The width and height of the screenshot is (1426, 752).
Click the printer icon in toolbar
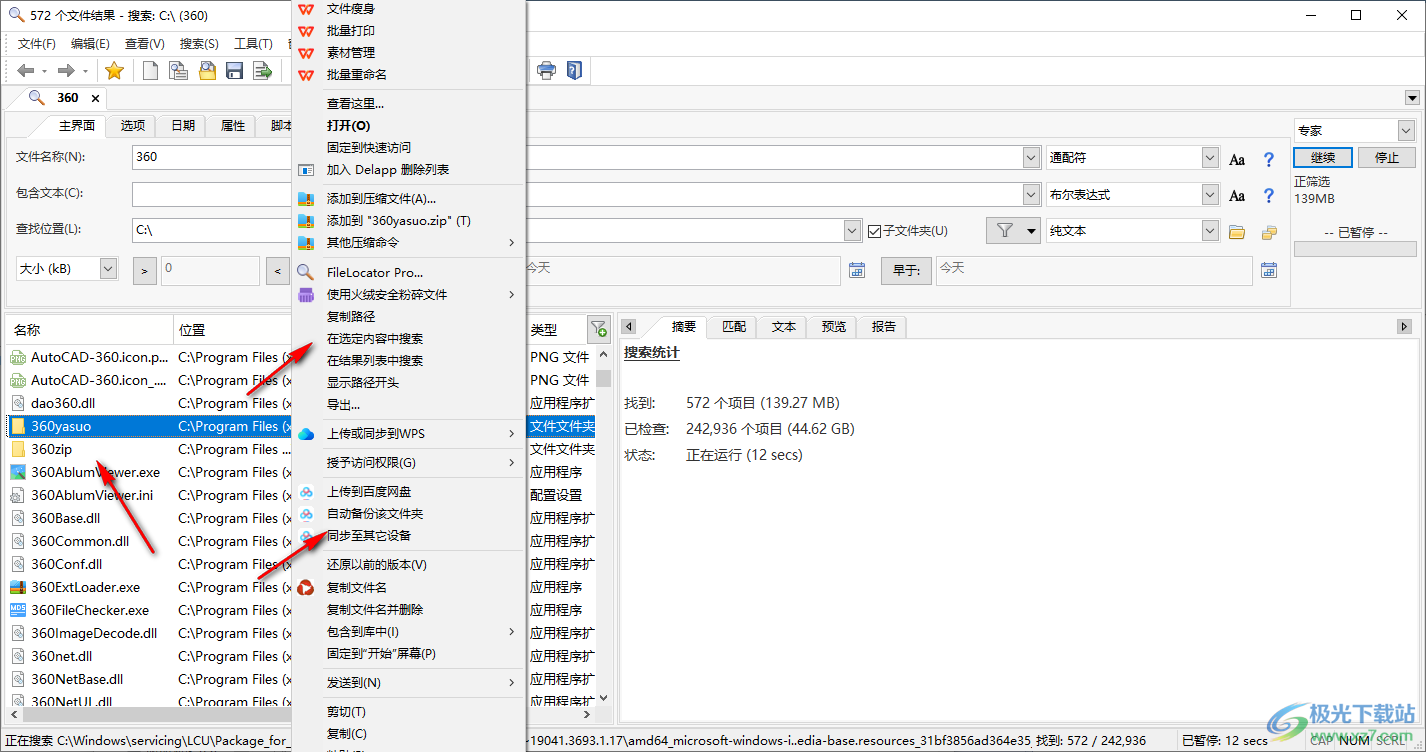click(x=546, y=70)
